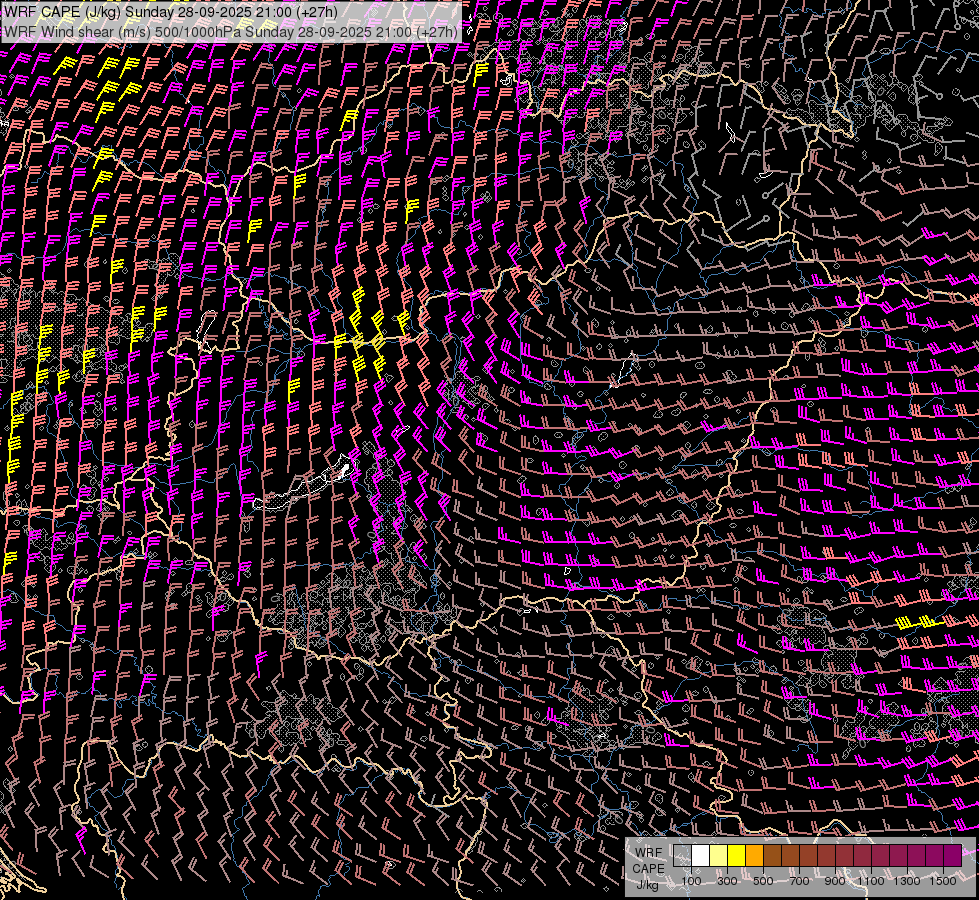The width and height of the screenshot is (979, 900).
Task: Click the 1500 label on legend
Action: [943, 881]
